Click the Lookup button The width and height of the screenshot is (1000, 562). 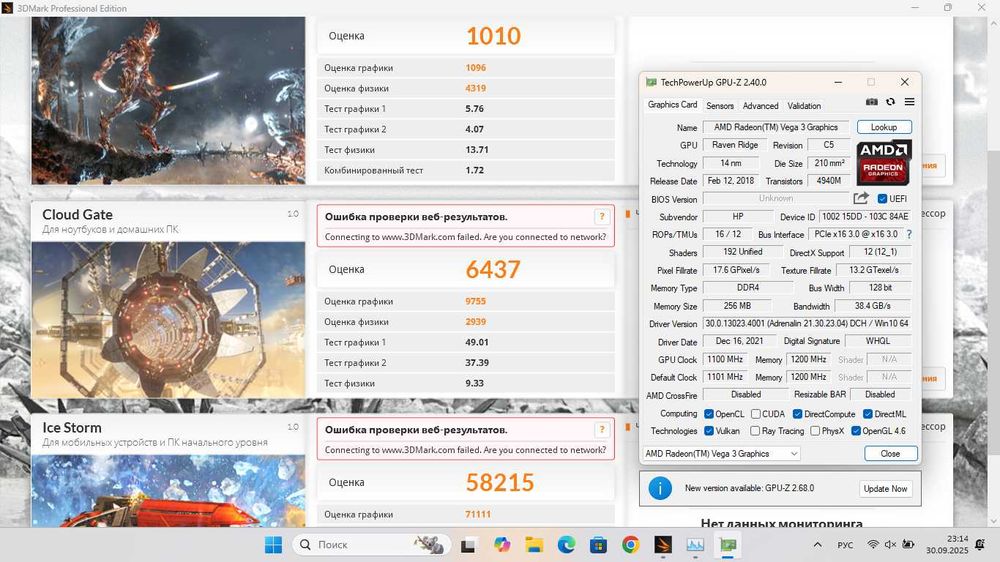tap(884, 127)
